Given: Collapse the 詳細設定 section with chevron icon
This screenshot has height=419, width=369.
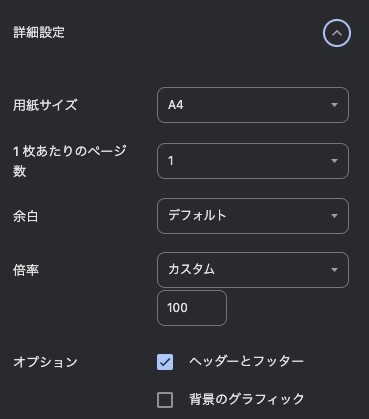Looking at the screenshot, I should click(x=337, y=33).
